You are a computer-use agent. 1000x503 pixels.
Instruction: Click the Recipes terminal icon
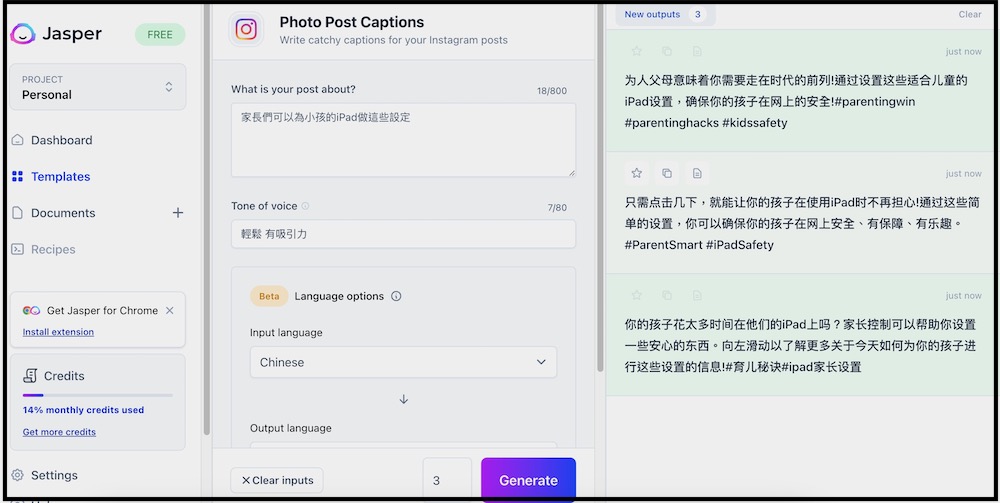click(18, 249)
